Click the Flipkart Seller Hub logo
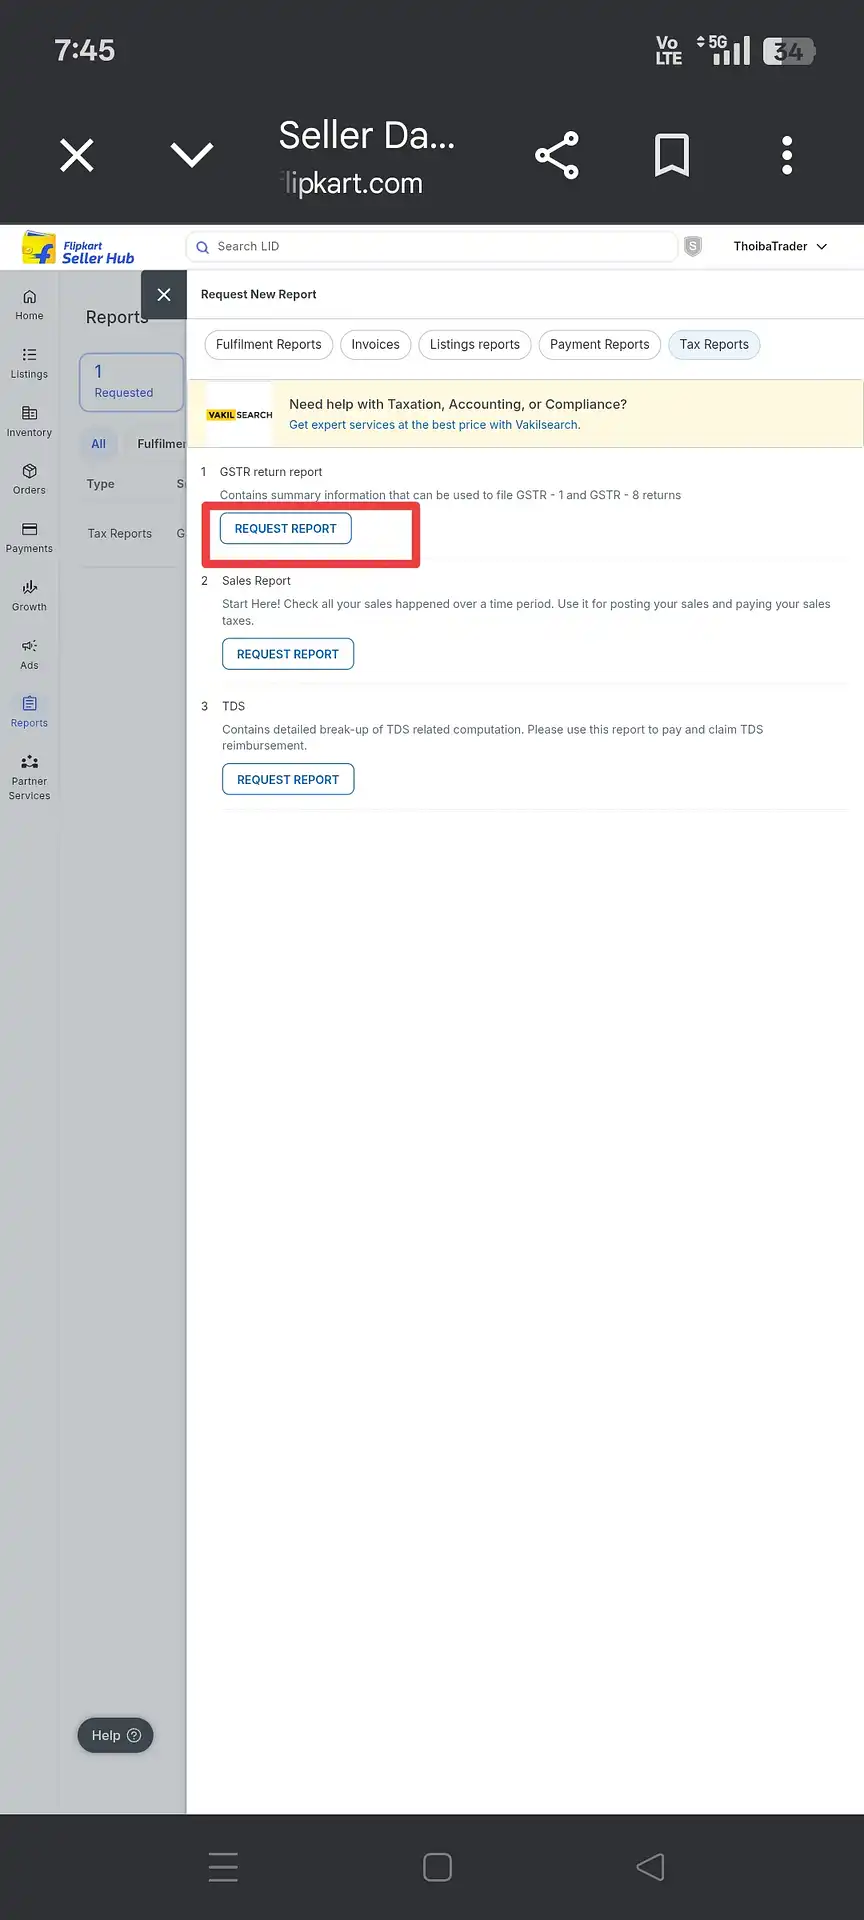The height and width of the screenshot is (1920, 864). click(78, 248)
